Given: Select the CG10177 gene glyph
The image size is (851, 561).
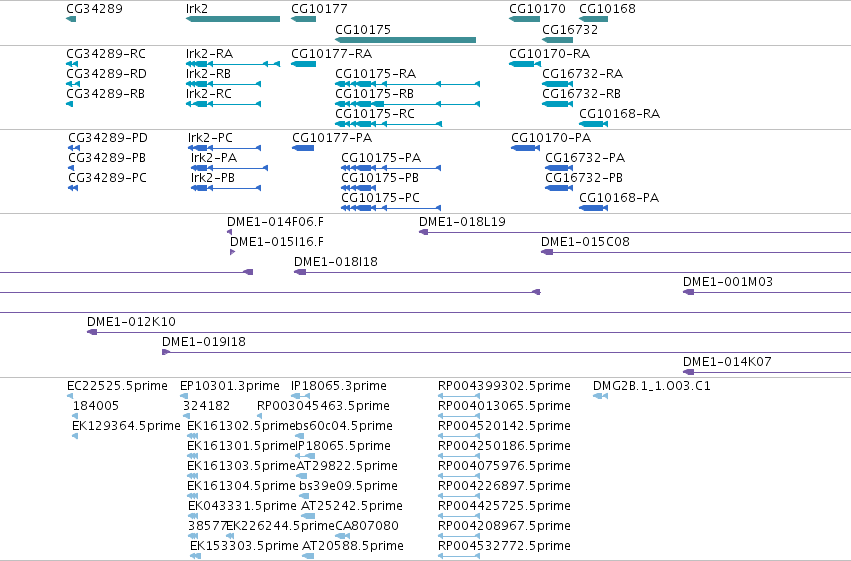Looking at the screenshot, I should pyautogui.click(x=303, y=19).
